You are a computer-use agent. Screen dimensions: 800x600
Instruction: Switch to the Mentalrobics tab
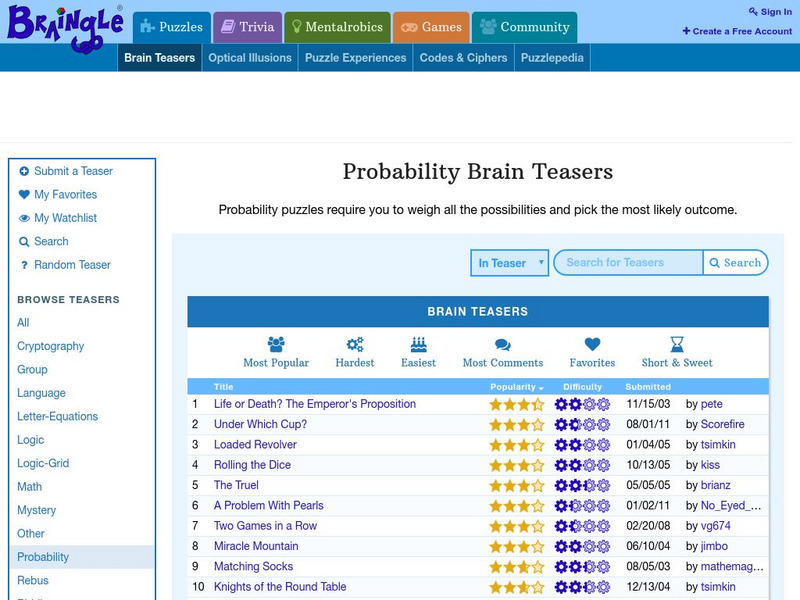pyautogui.click(x=335, y=27)
